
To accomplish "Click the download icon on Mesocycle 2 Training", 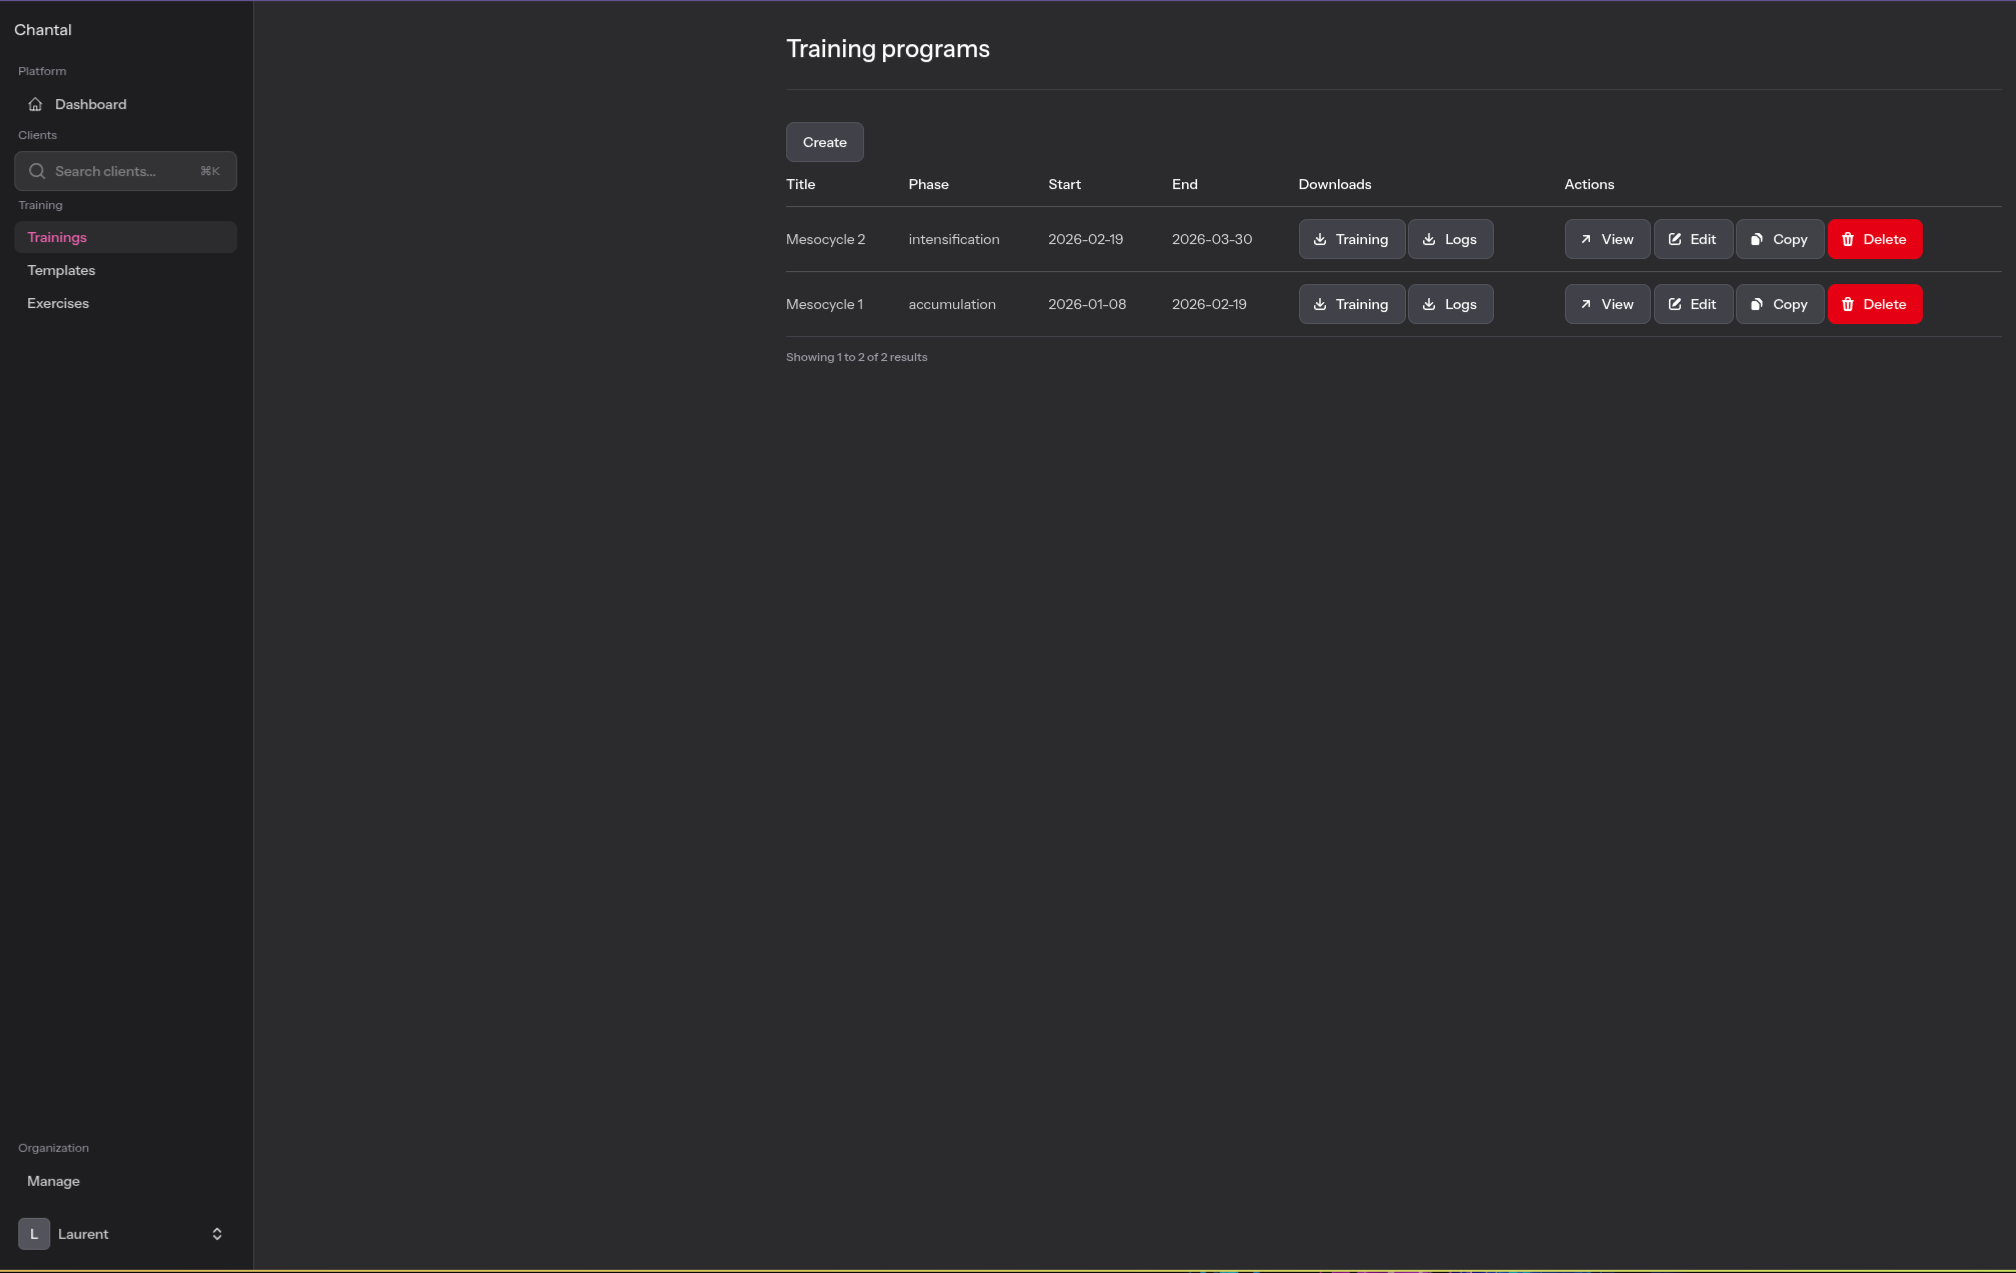I will 1320,239.
